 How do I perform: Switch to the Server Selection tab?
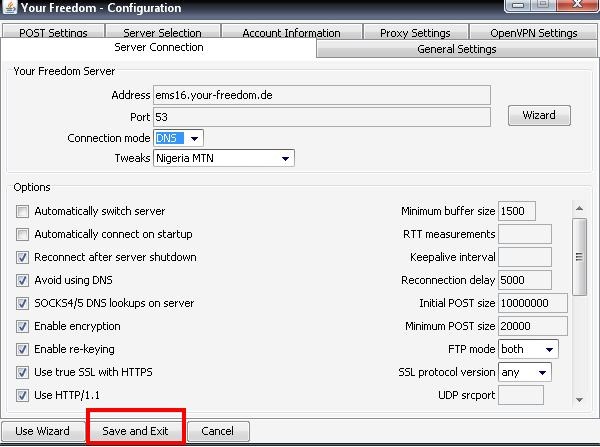(163, 31)
